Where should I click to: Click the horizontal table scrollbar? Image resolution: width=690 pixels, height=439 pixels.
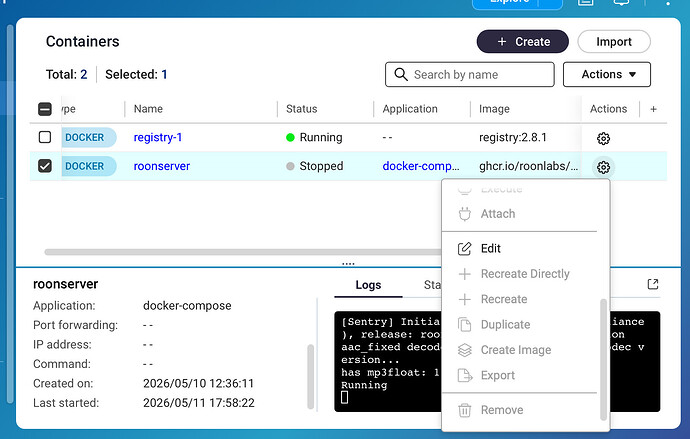[243, 252]
